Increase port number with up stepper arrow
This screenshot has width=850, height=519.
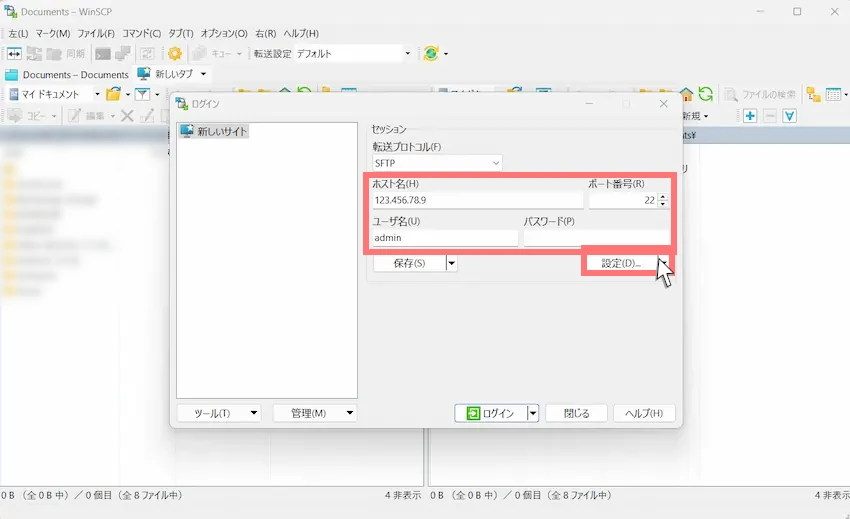pyautogui.click(x=662, y=196)
